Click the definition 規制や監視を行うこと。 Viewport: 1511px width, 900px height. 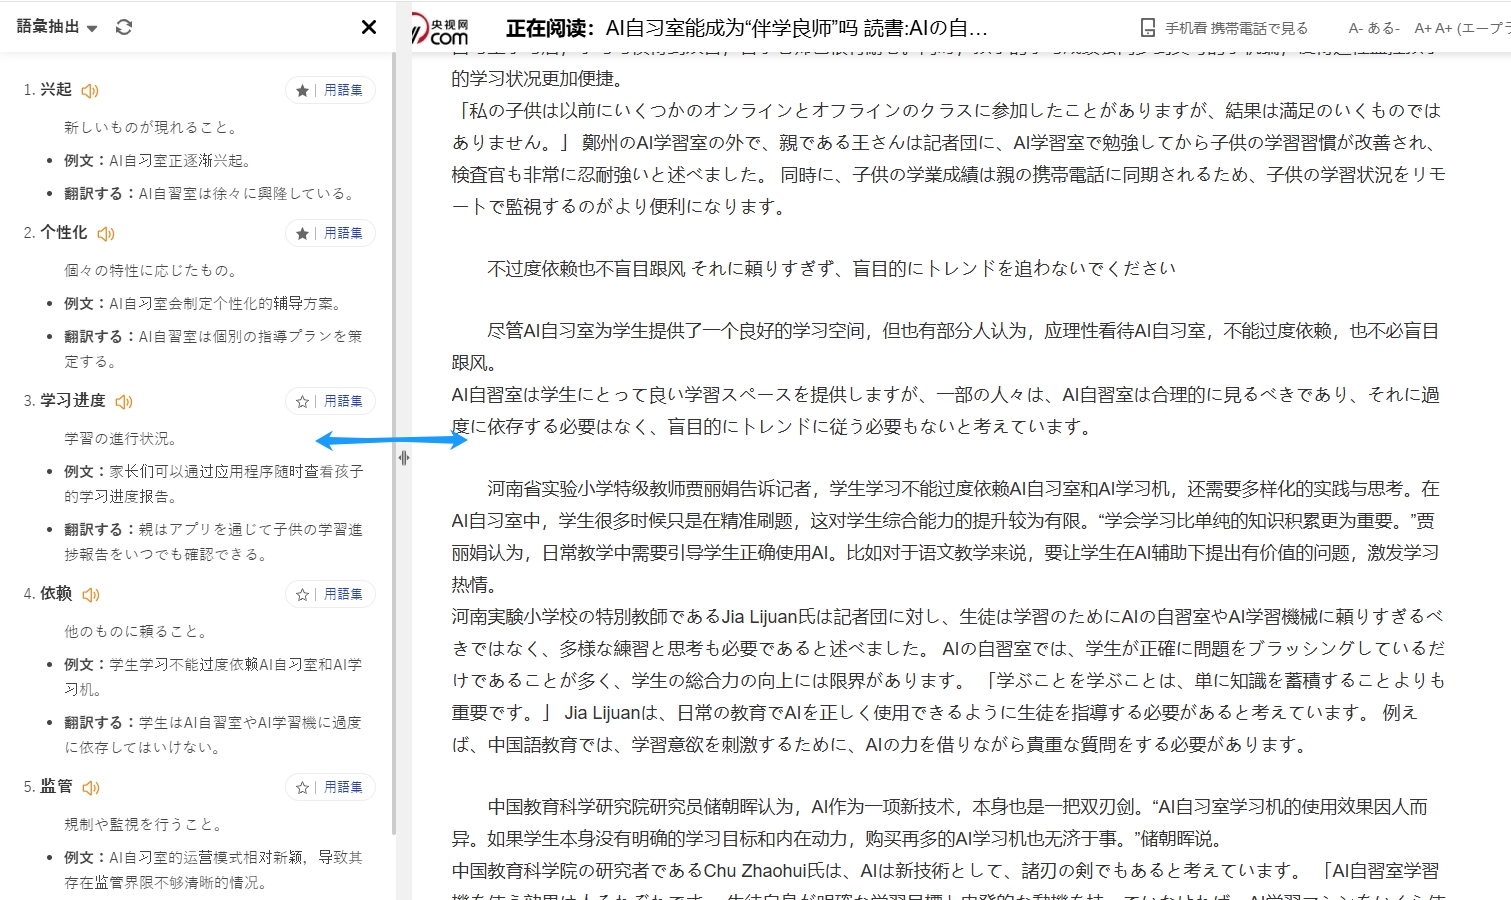(145, 824)
